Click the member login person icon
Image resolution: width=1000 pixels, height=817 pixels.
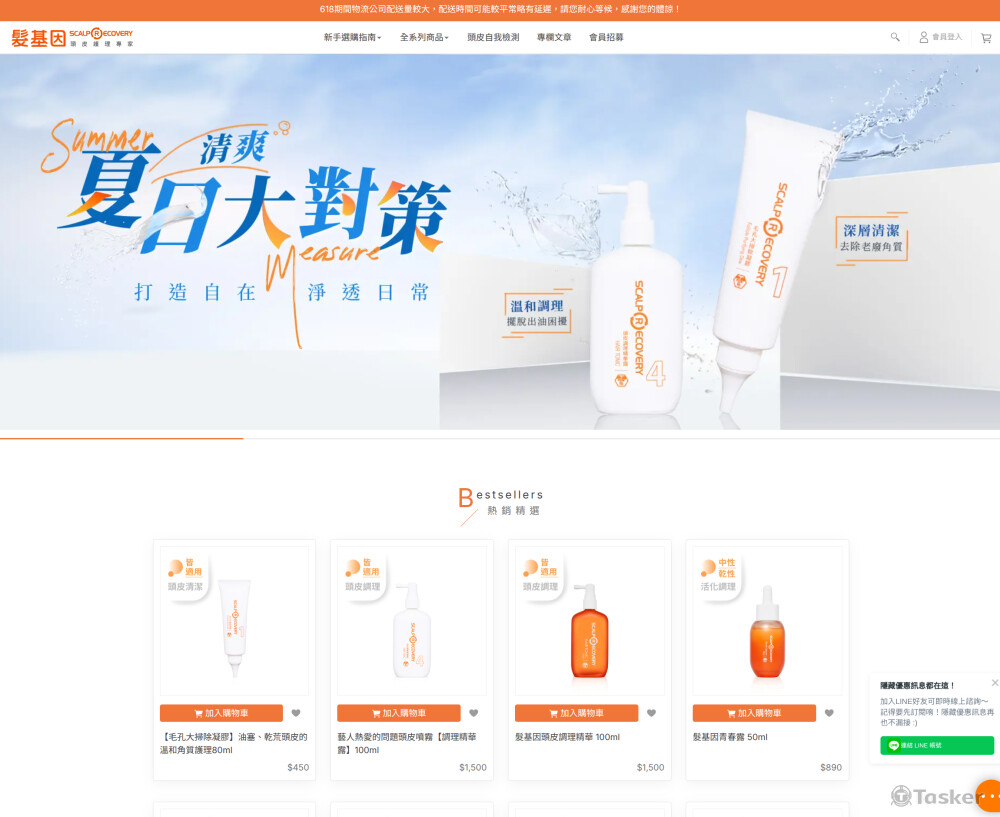[923, 37]
